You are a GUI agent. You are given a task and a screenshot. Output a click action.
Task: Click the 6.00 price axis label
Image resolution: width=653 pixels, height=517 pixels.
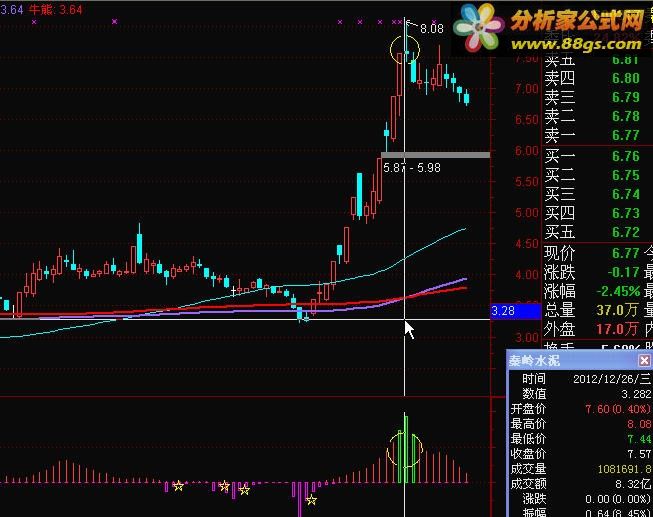click(526, 151)
